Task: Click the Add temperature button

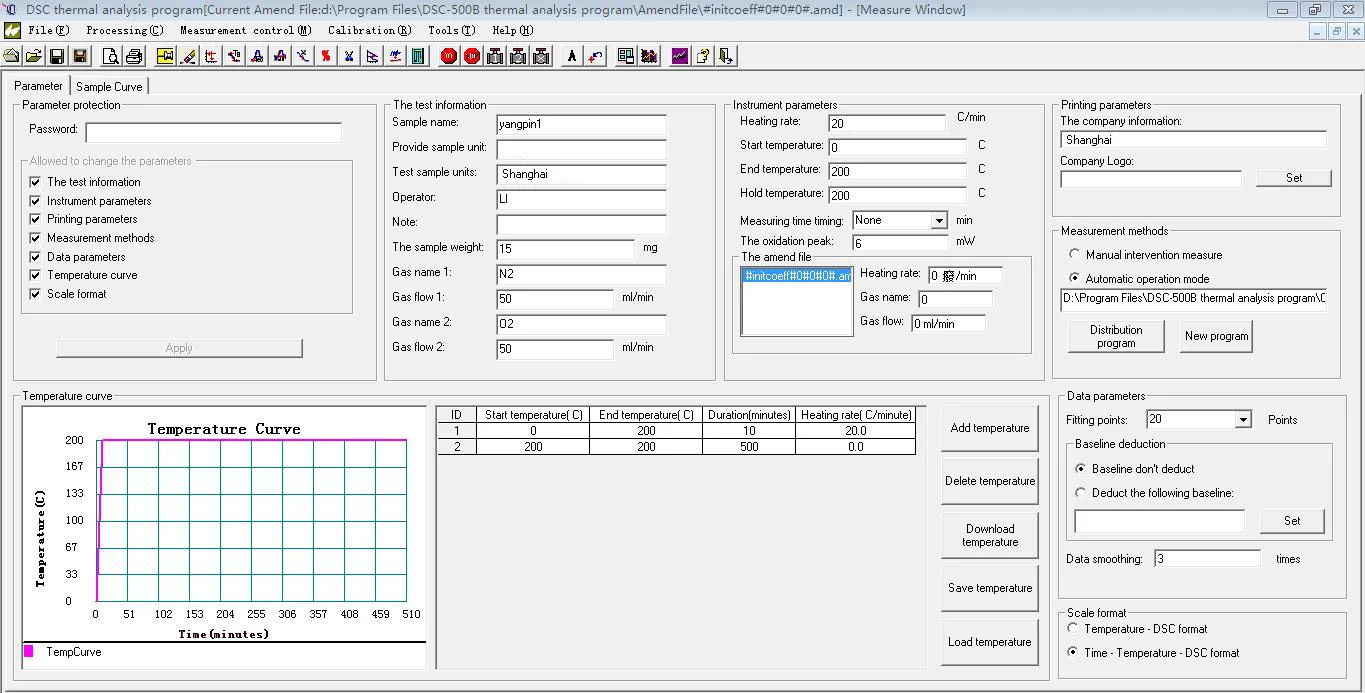Action: (x=989, y=428)
